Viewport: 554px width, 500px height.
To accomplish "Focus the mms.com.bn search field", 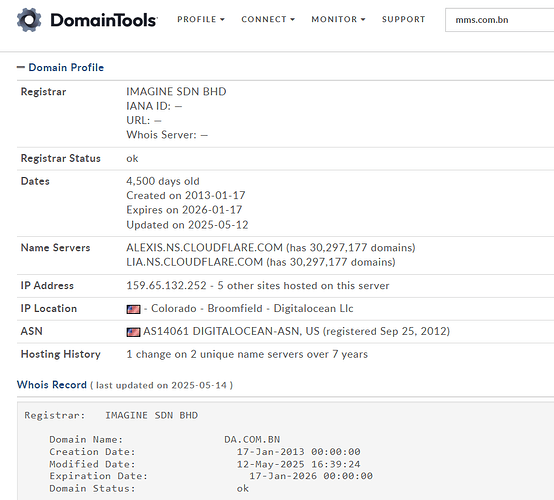I will 500,20.
